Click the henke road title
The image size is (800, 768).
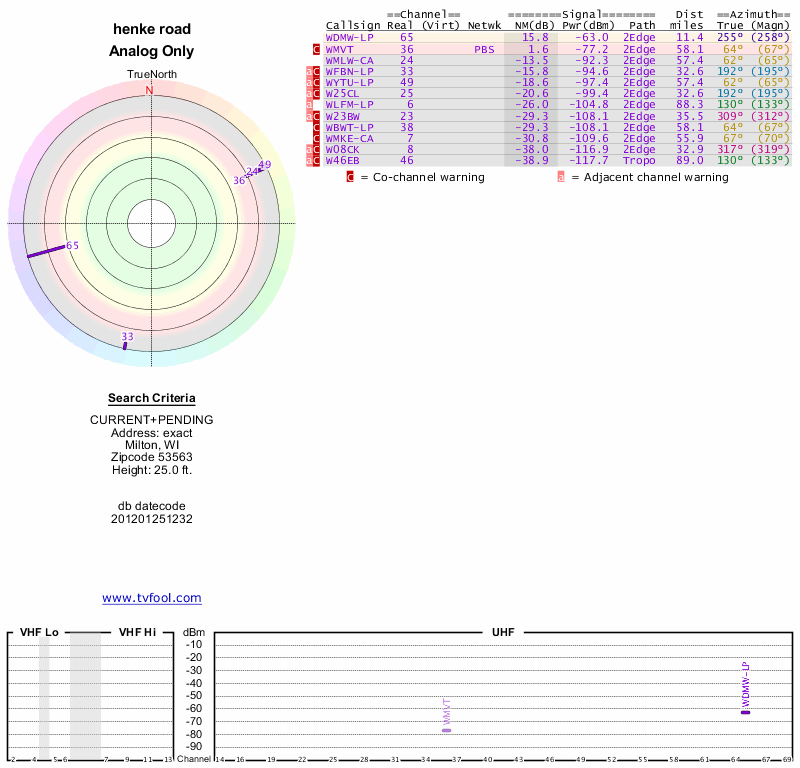click(152, 29)
